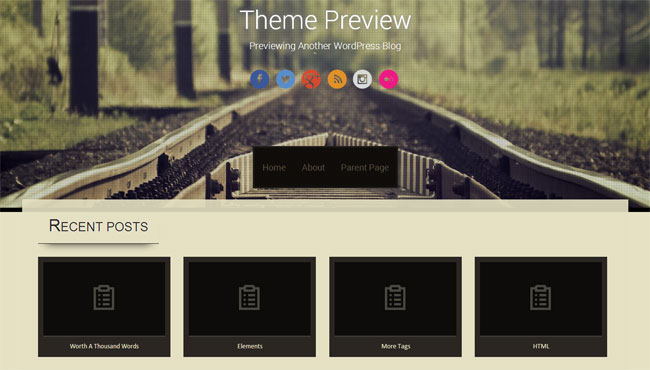Viewport: 650px width, 370px height.
Task: Click clipboard icon in Elements card
Action: (x=250, y=297)
